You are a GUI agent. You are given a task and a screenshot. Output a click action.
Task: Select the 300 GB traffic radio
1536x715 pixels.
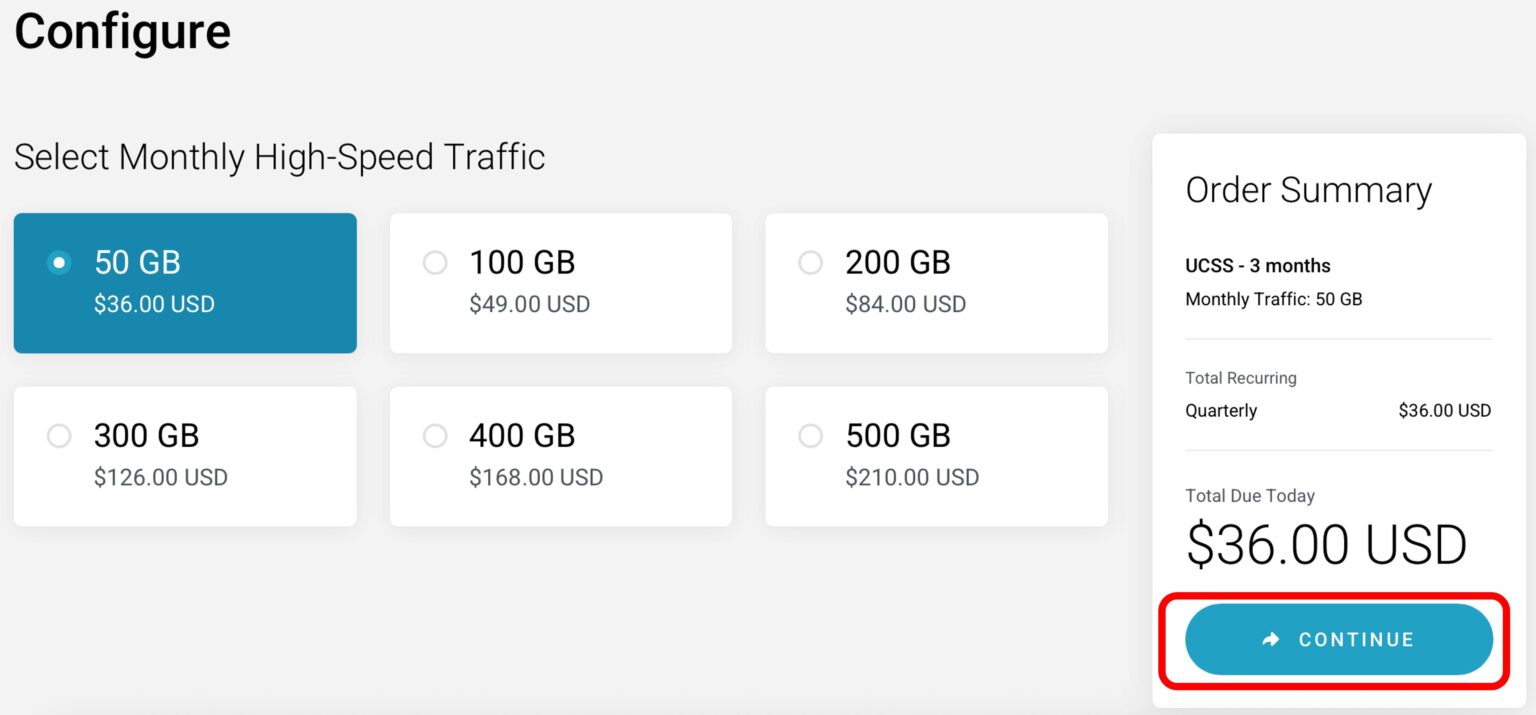[60, 436]
